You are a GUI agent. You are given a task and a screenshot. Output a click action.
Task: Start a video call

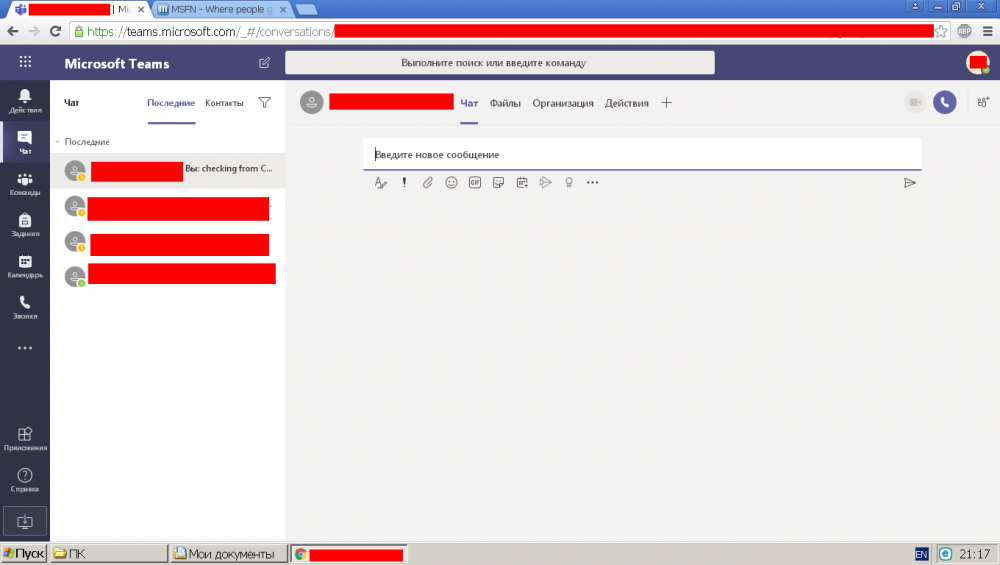(x=915, y=102)
